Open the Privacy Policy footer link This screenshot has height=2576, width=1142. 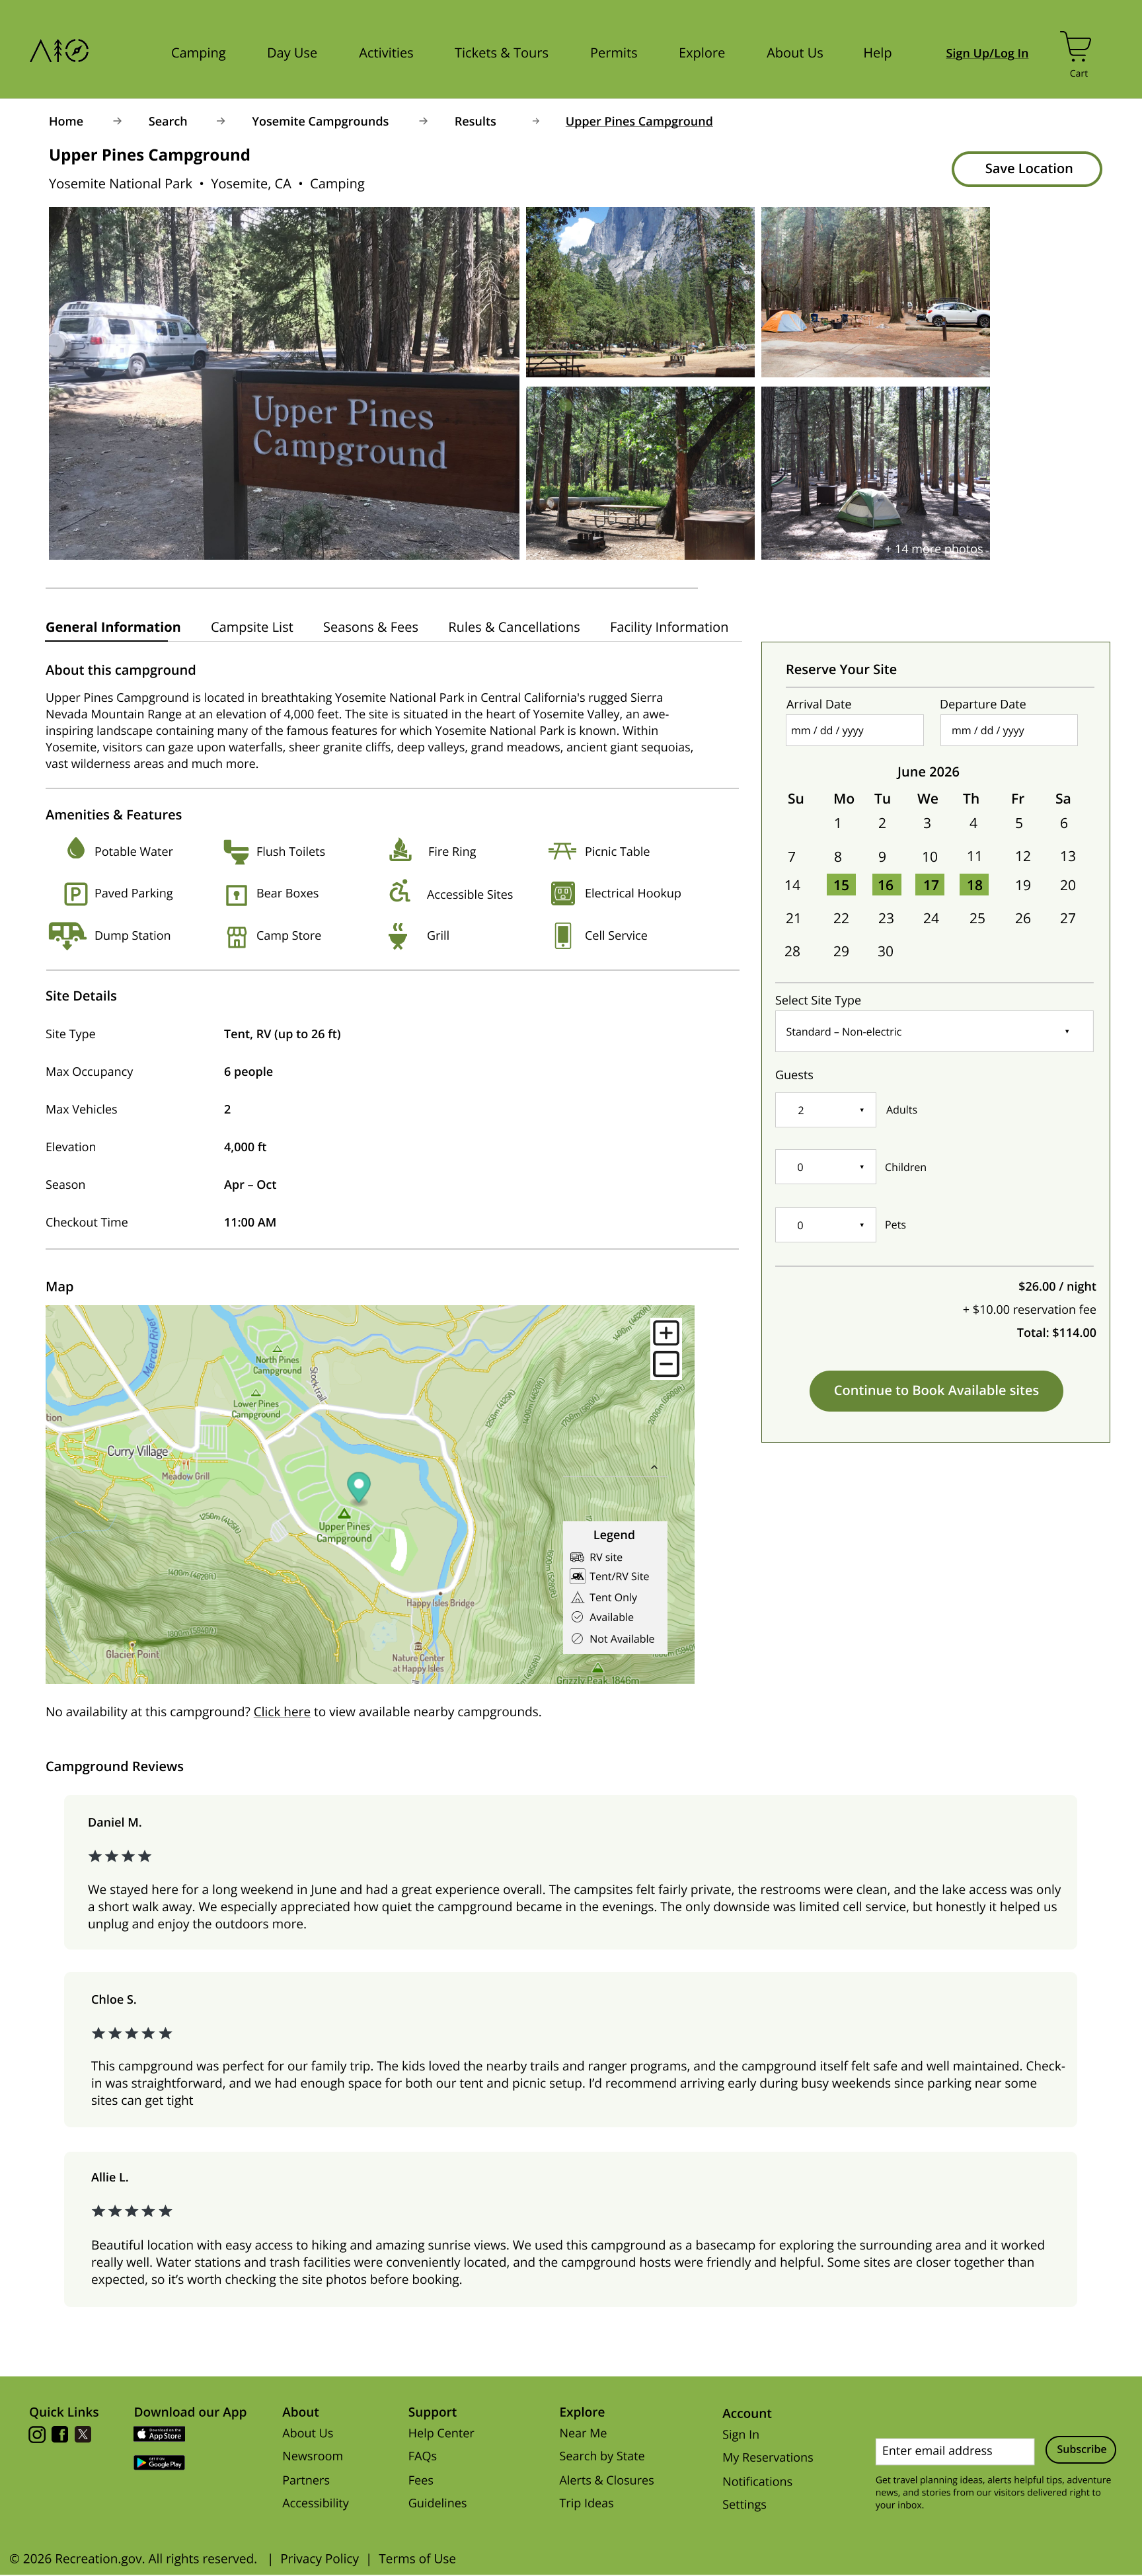[319, 2559]
